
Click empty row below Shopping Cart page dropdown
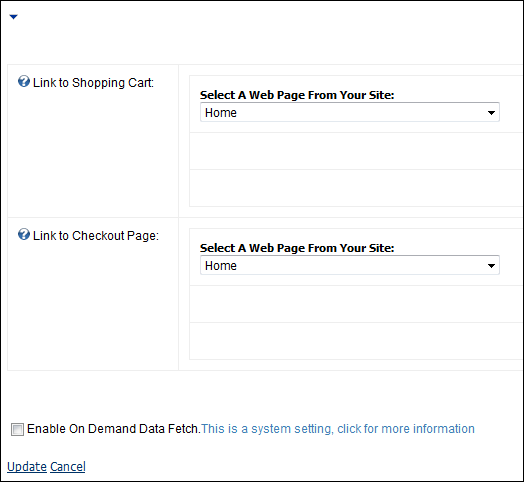356,151
